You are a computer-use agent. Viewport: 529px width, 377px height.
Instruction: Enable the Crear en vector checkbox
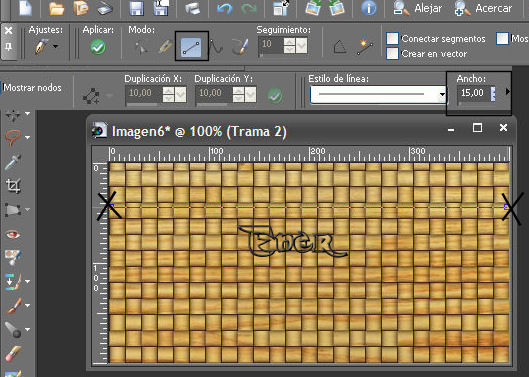392,53
